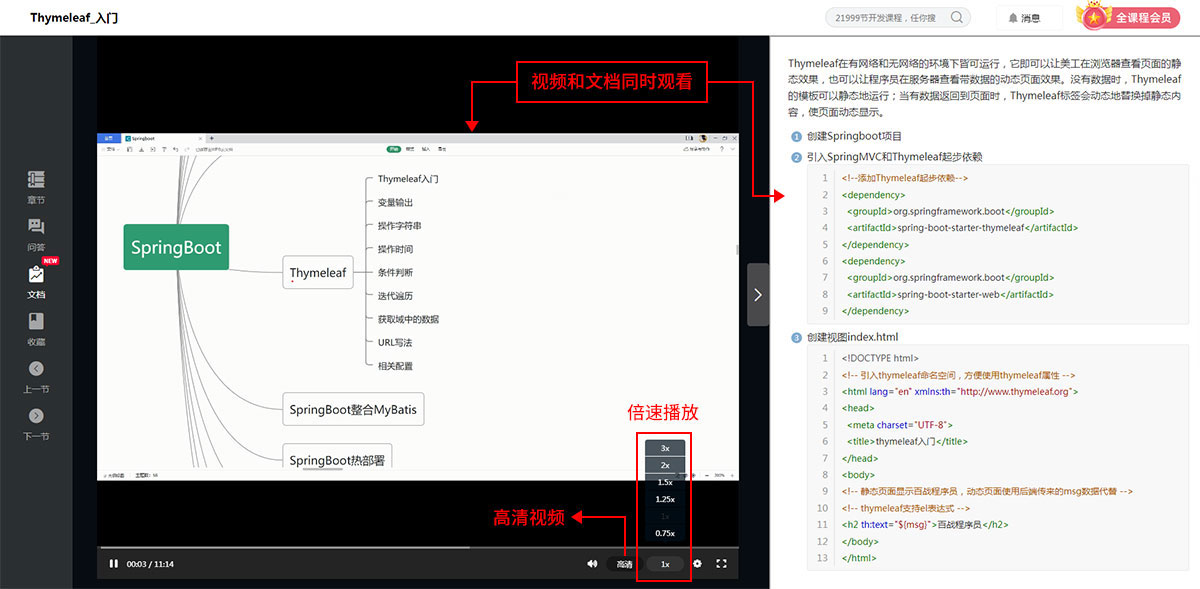
Task: Go to the previous lesson 上一节
Action: [x=36, y=377]
